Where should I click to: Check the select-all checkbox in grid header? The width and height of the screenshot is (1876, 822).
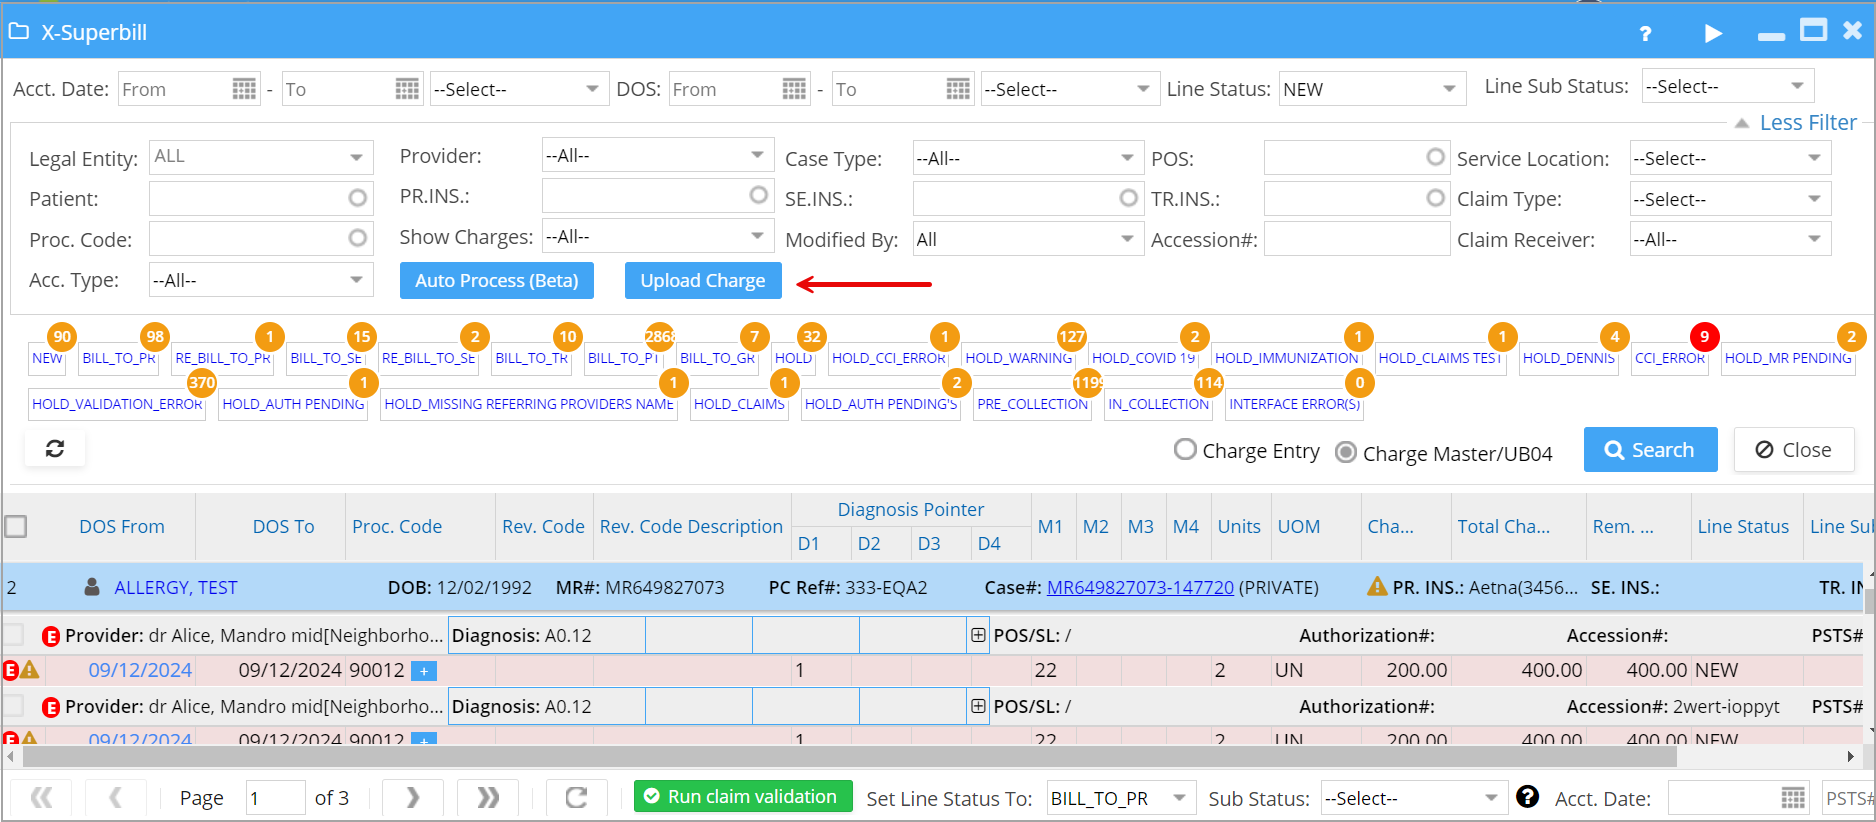click(16, 526)
